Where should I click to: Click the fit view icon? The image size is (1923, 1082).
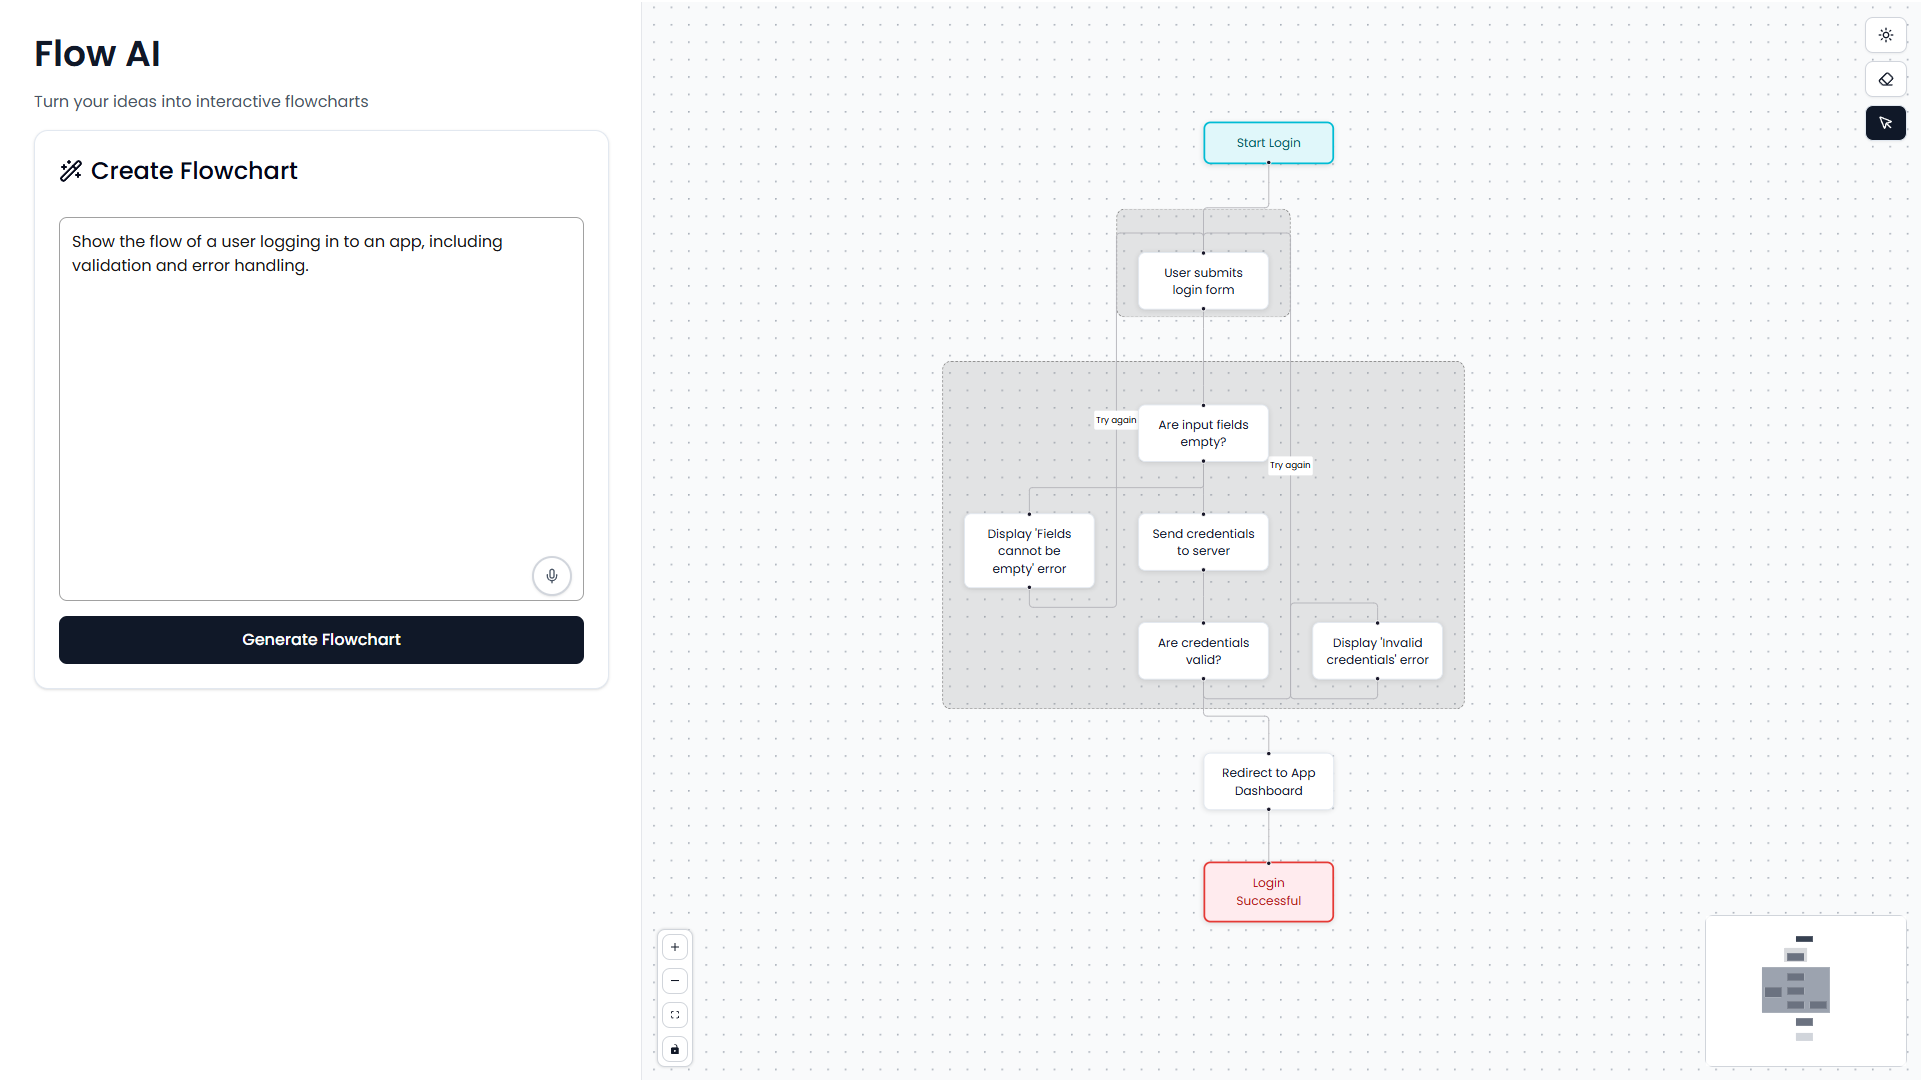click(675, 1015)
